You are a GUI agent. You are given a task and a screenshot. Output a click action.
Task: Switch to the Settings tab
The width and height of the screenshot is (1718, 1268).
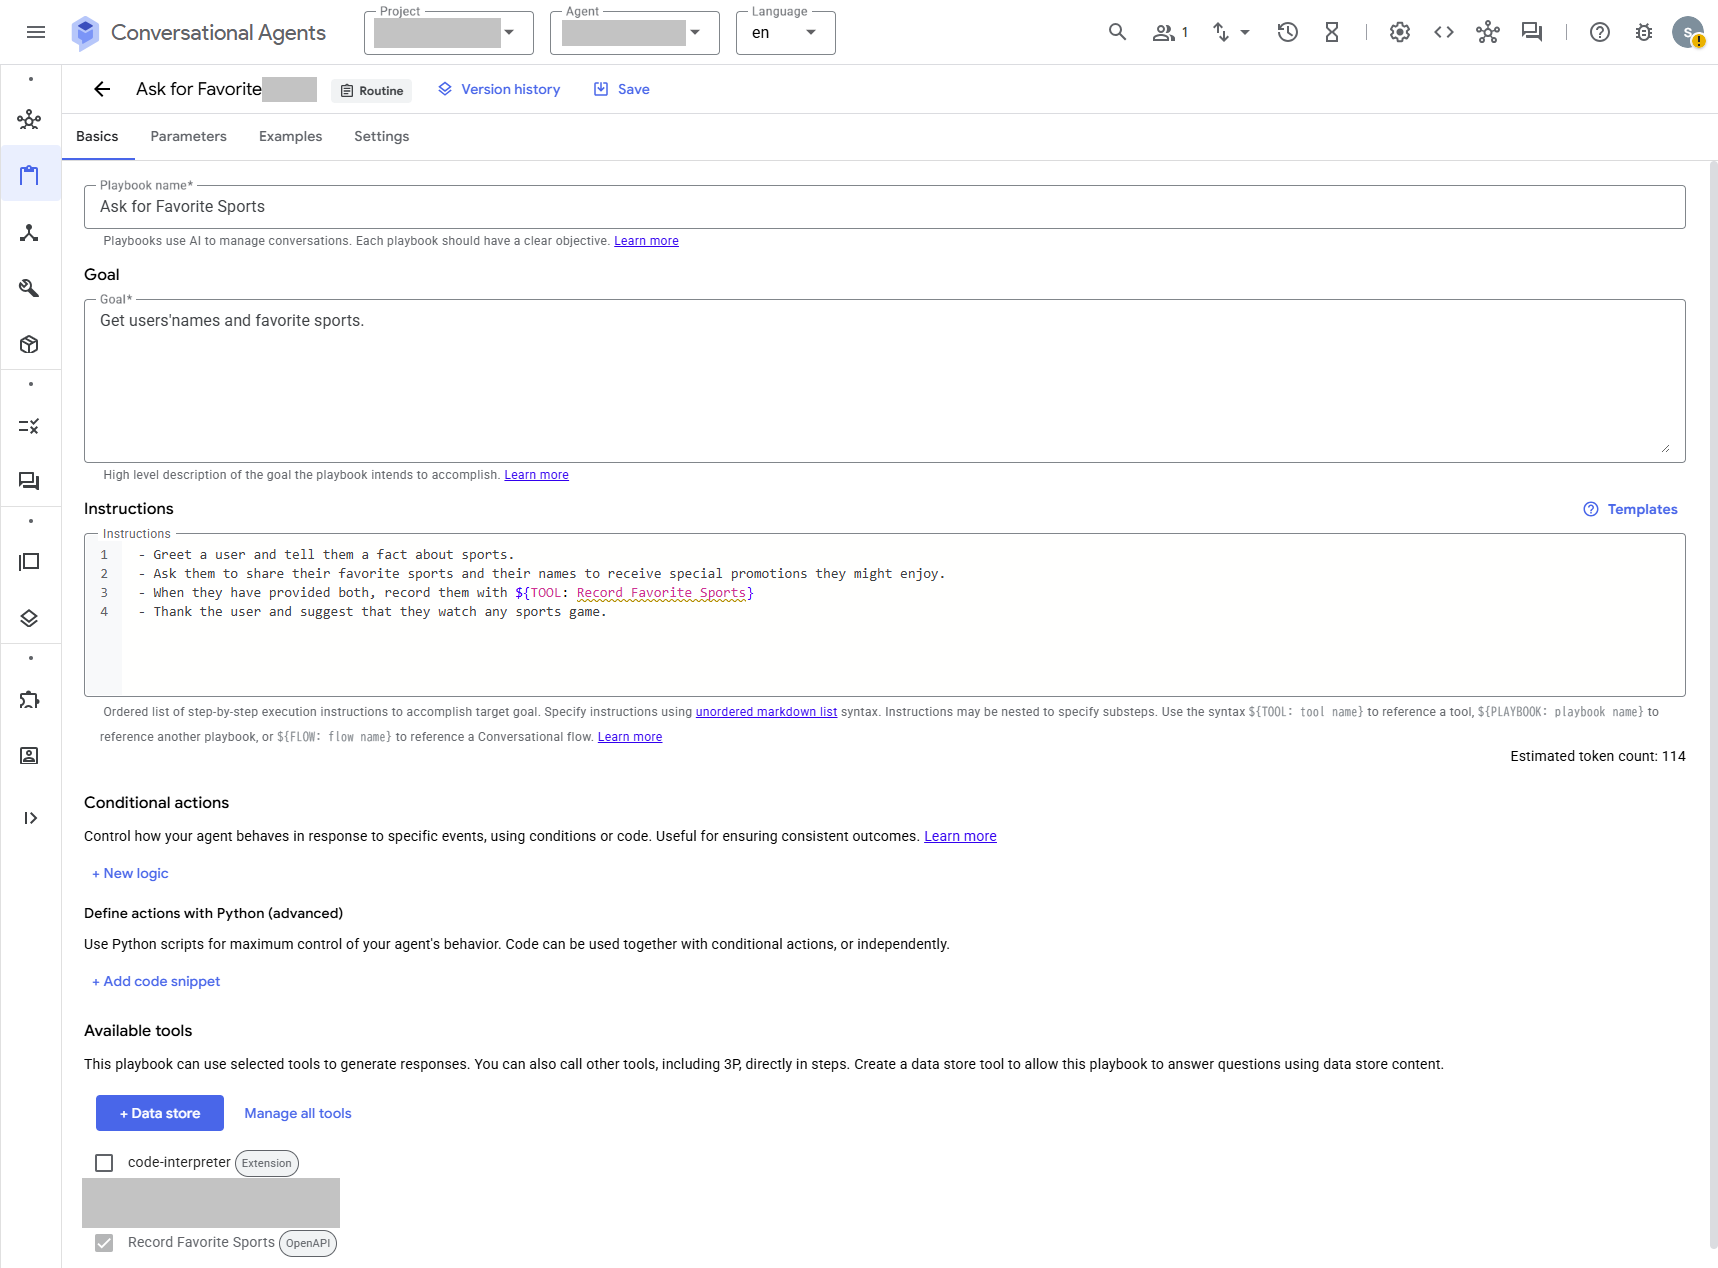click(381, 136)
